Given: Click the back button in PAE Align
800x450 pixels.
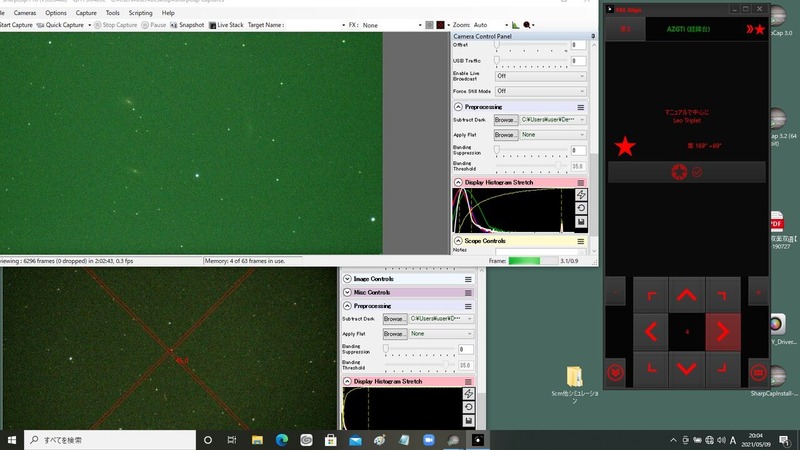Looking at the screenshot, I should (626, 29).
